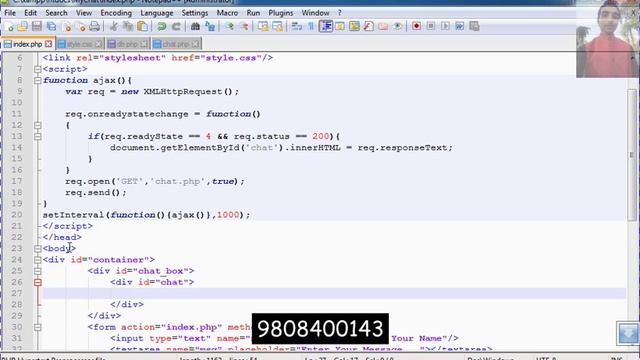Cut selection with scissors icon
The width and height of the screenshot is (640, 360).
113,27
